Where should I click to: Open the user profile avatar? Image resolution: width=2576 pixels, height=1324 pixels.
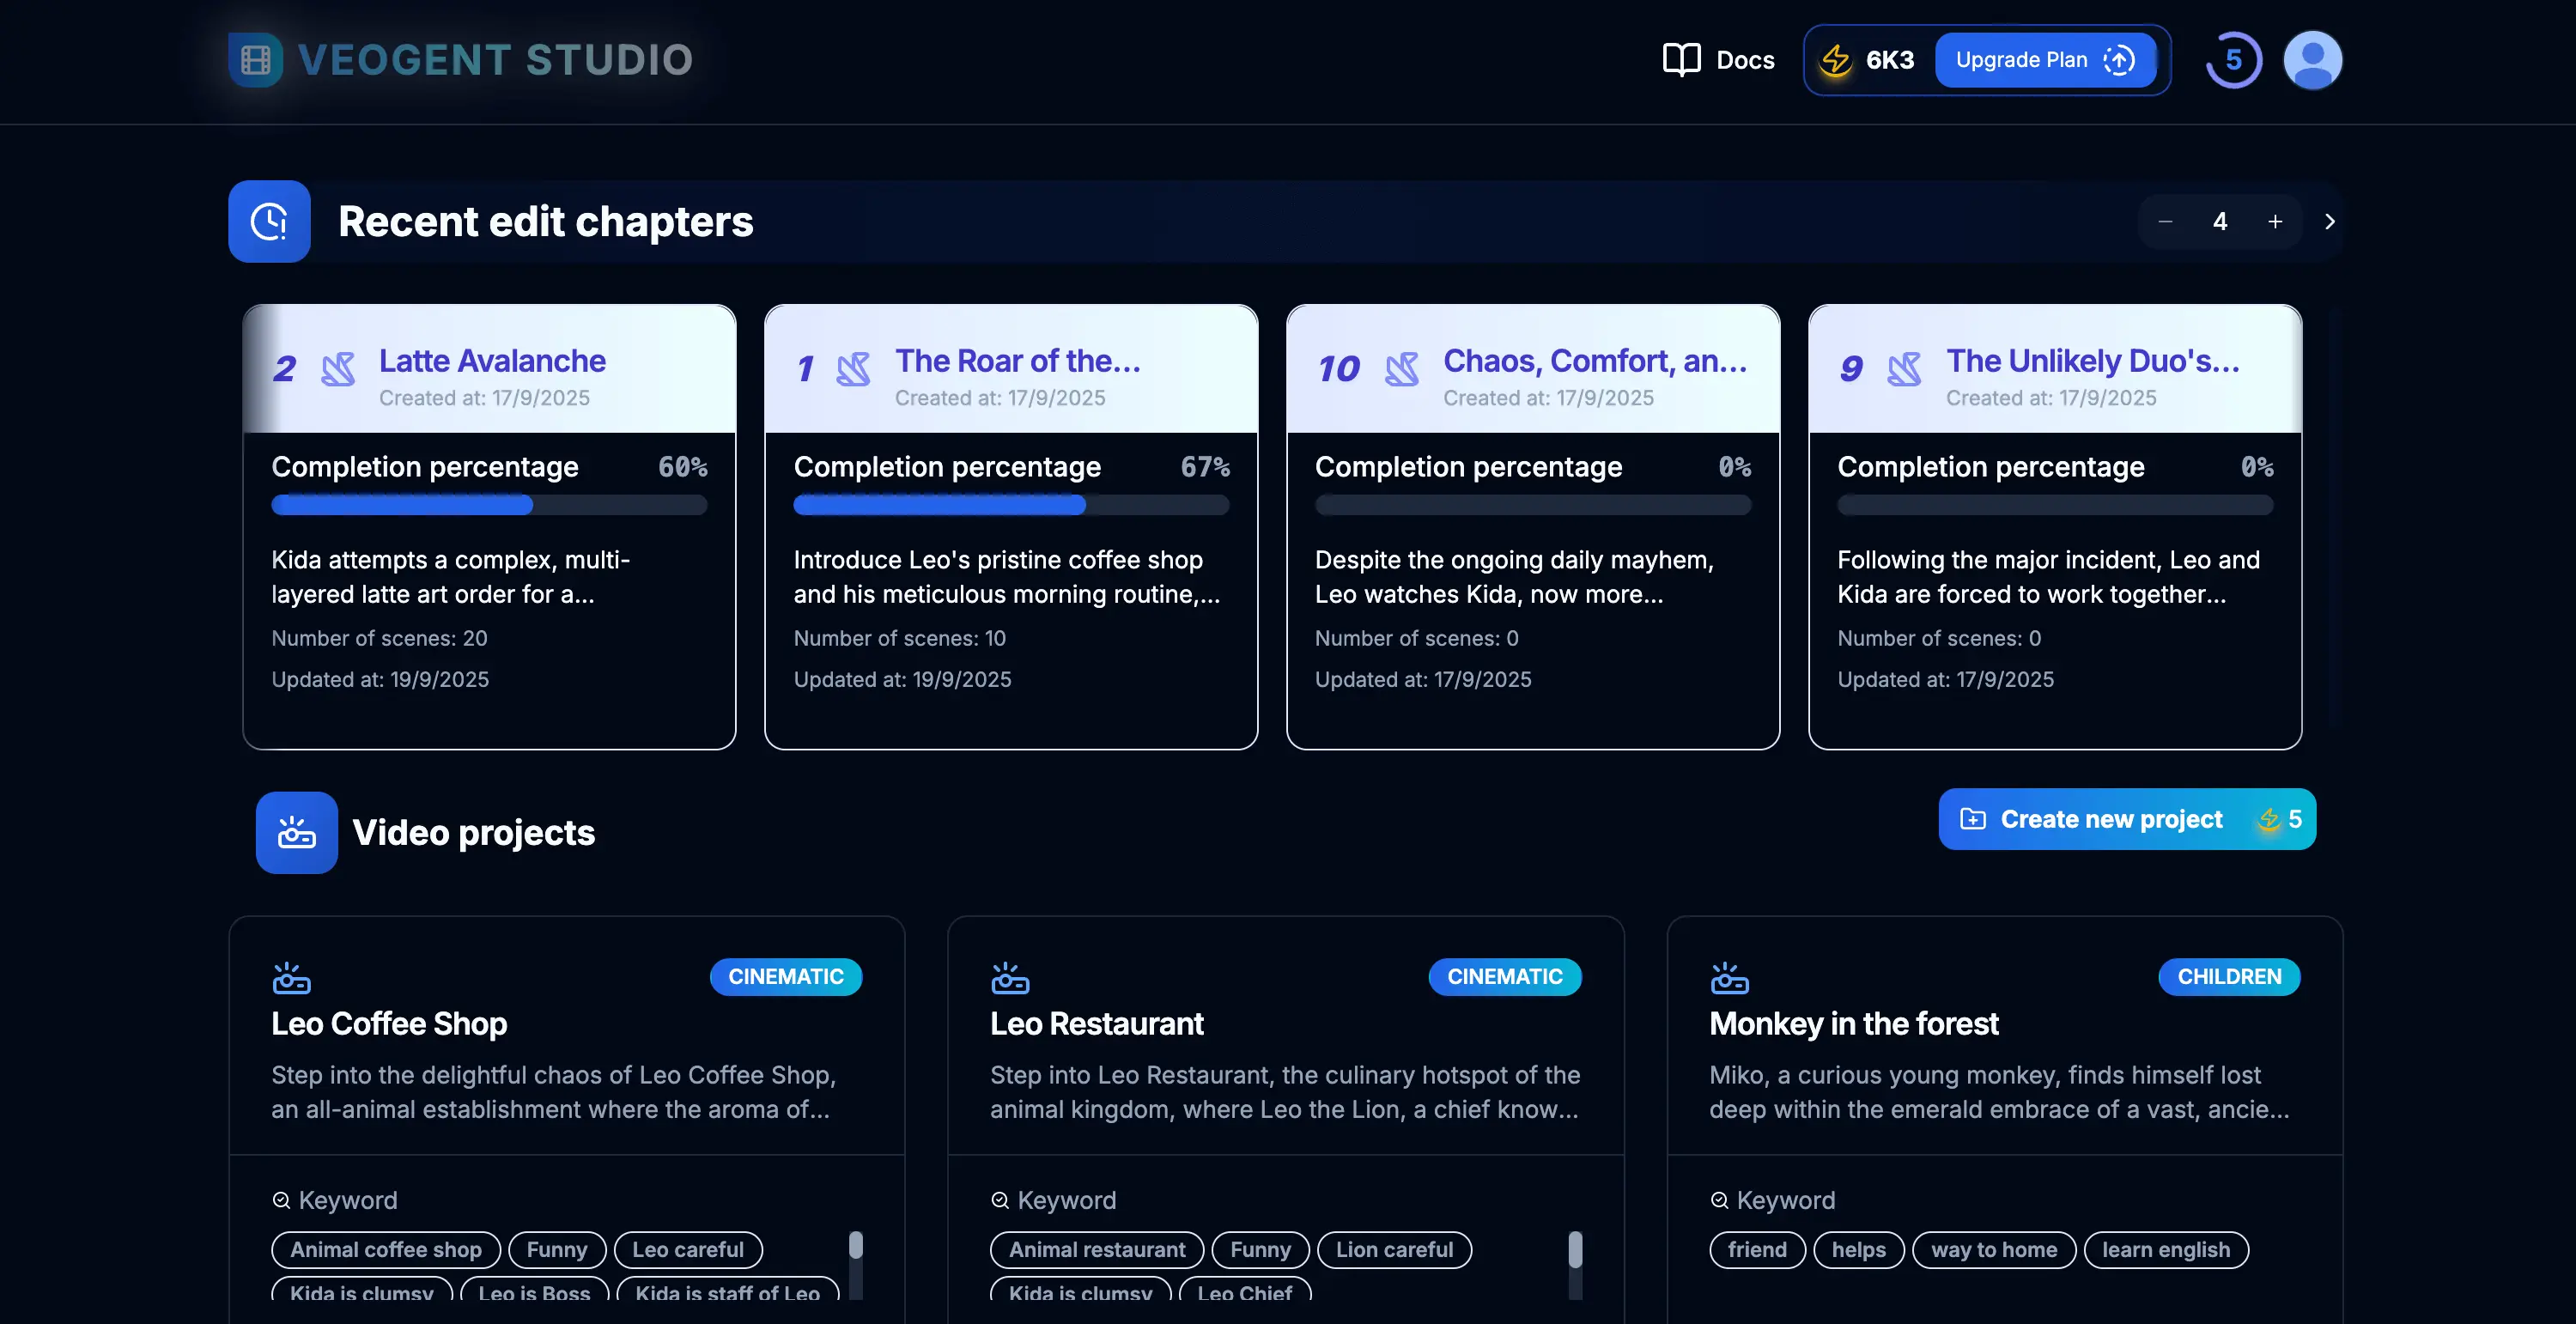click(2312, 60)
